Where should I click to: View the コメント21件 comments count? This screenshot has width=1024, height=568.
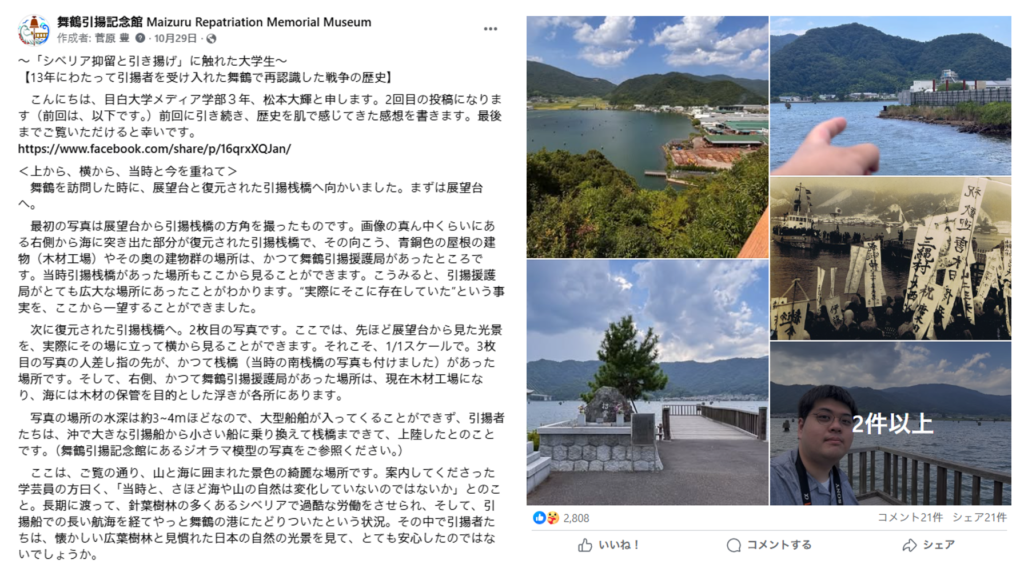(x=910, y=518)
